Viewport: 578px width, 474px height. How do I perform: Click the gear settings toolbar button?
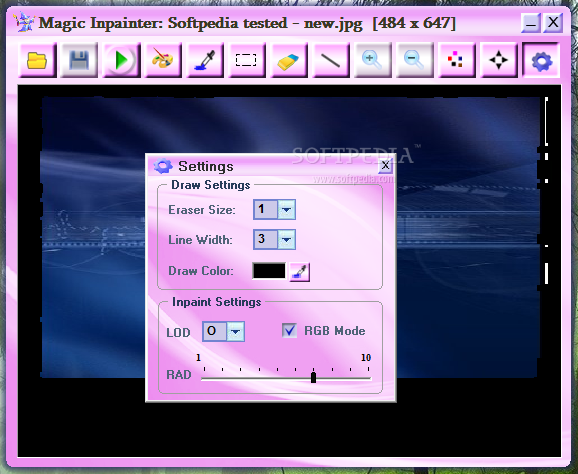(541, 60)
